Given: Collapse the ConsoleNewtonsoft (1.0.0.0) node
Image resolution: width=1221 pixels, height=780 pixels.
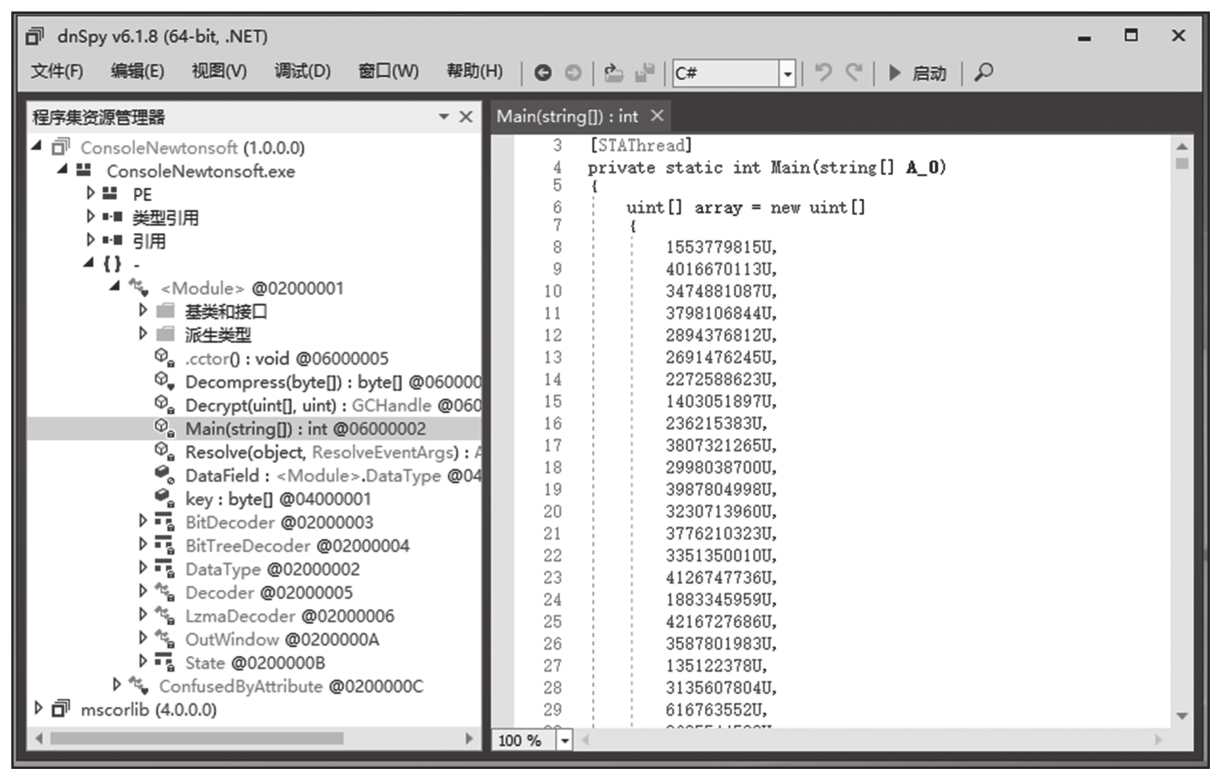Looking at the screenshot, I should (x=38, y=147).
